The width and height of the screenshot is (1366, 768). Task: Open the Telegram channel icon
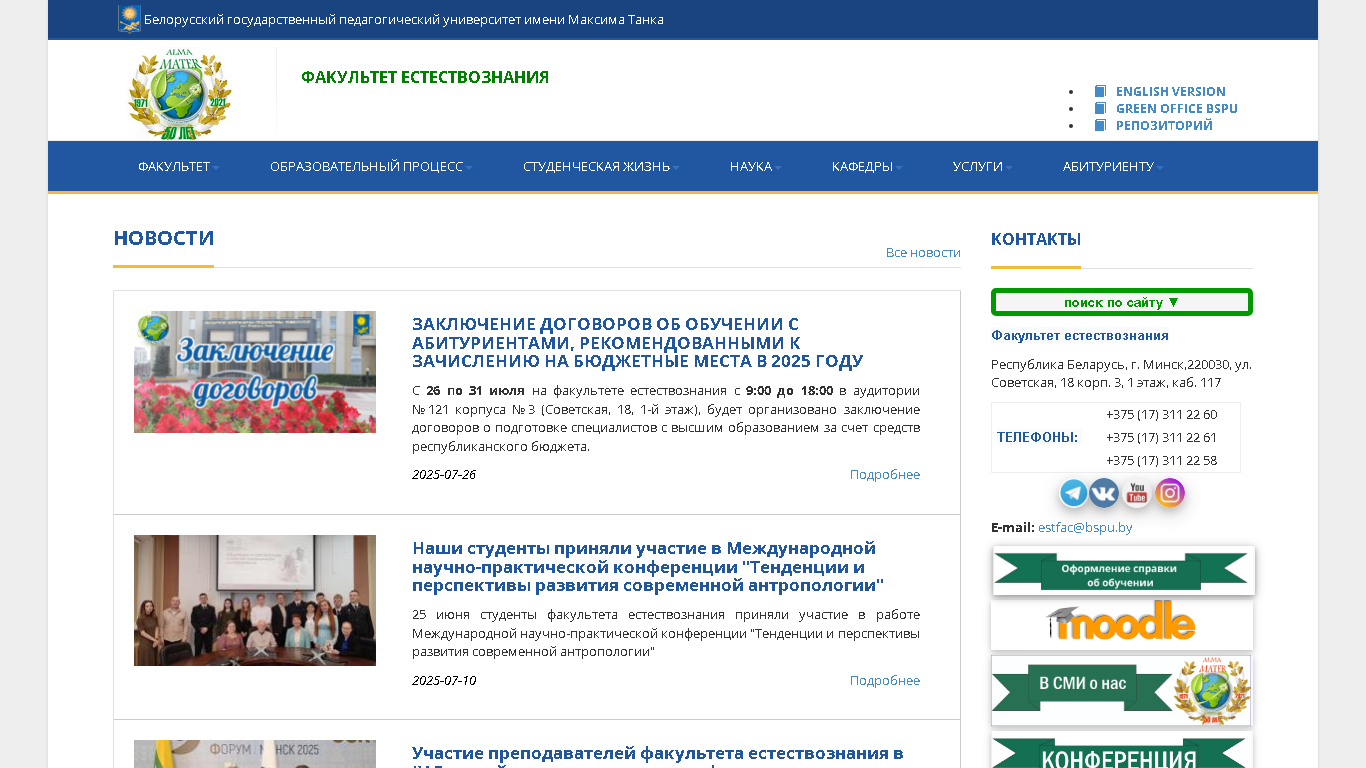coord(1074,493)
